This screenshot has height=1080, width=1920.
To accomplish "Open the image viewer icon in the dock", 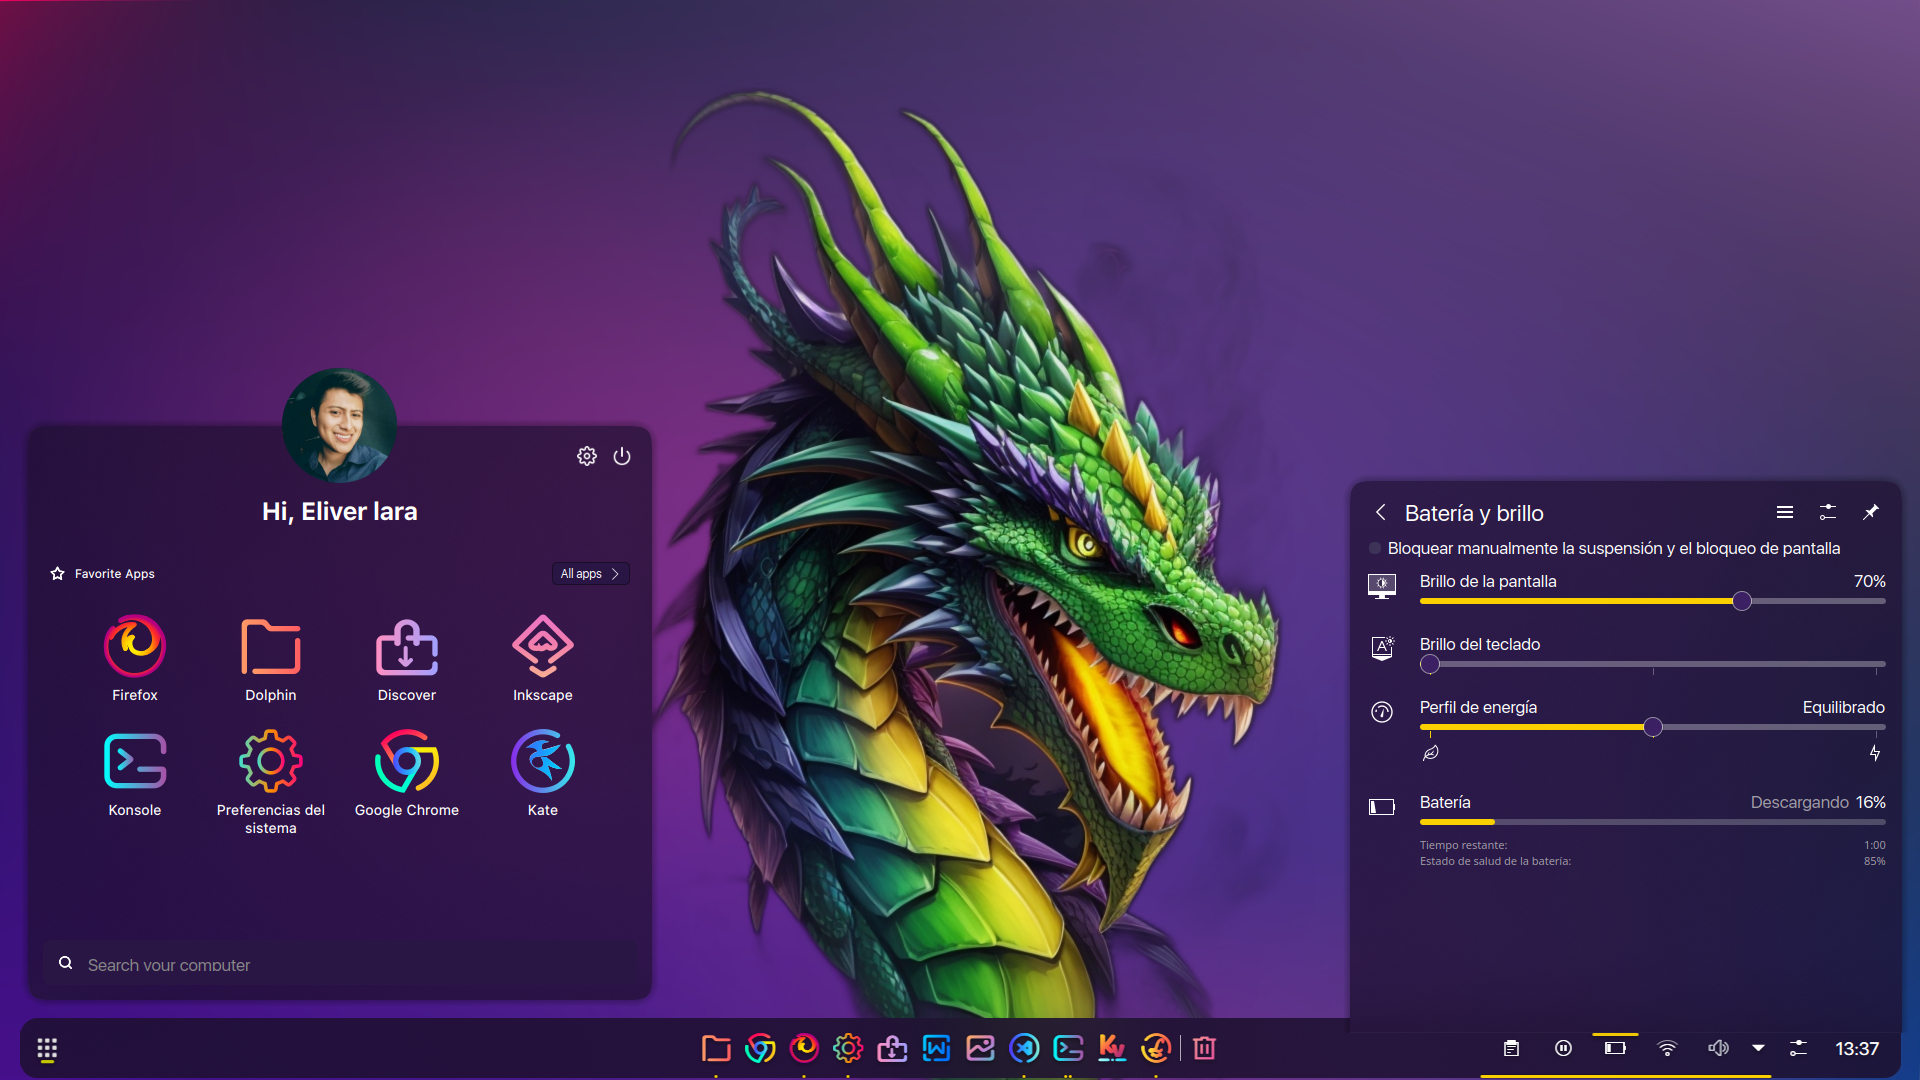I will point(980,1048).
